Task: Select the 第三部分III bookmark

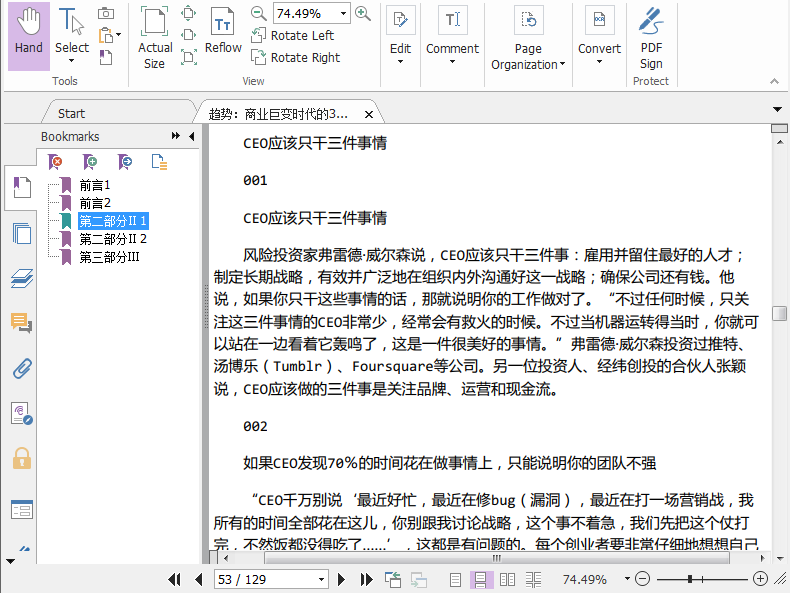Action: pos(109,257)
